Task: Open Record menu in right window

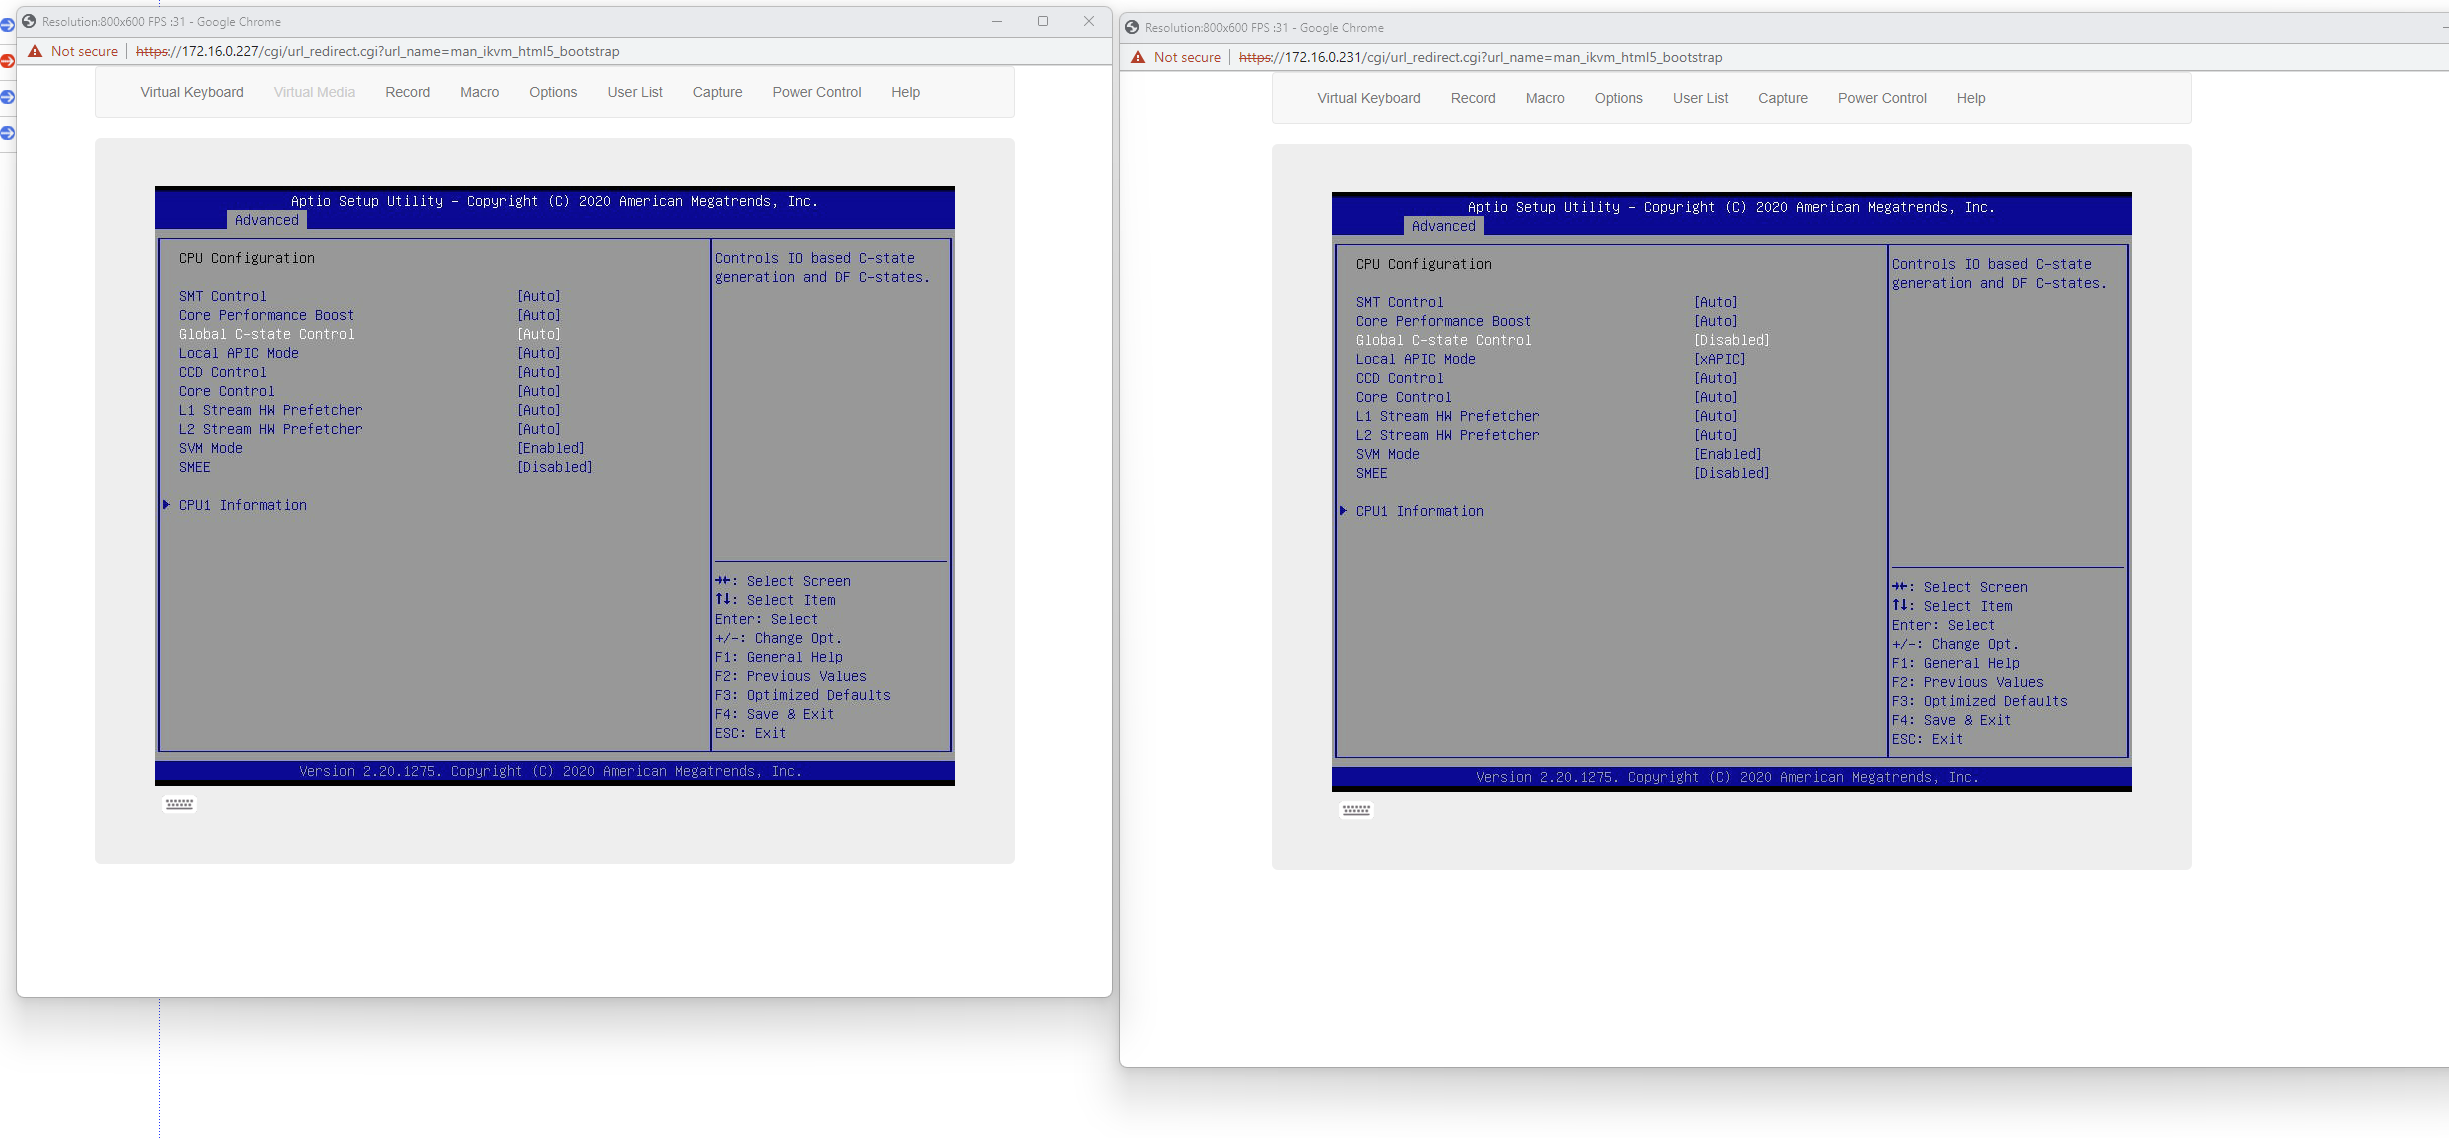Action: pos(1473,98)
